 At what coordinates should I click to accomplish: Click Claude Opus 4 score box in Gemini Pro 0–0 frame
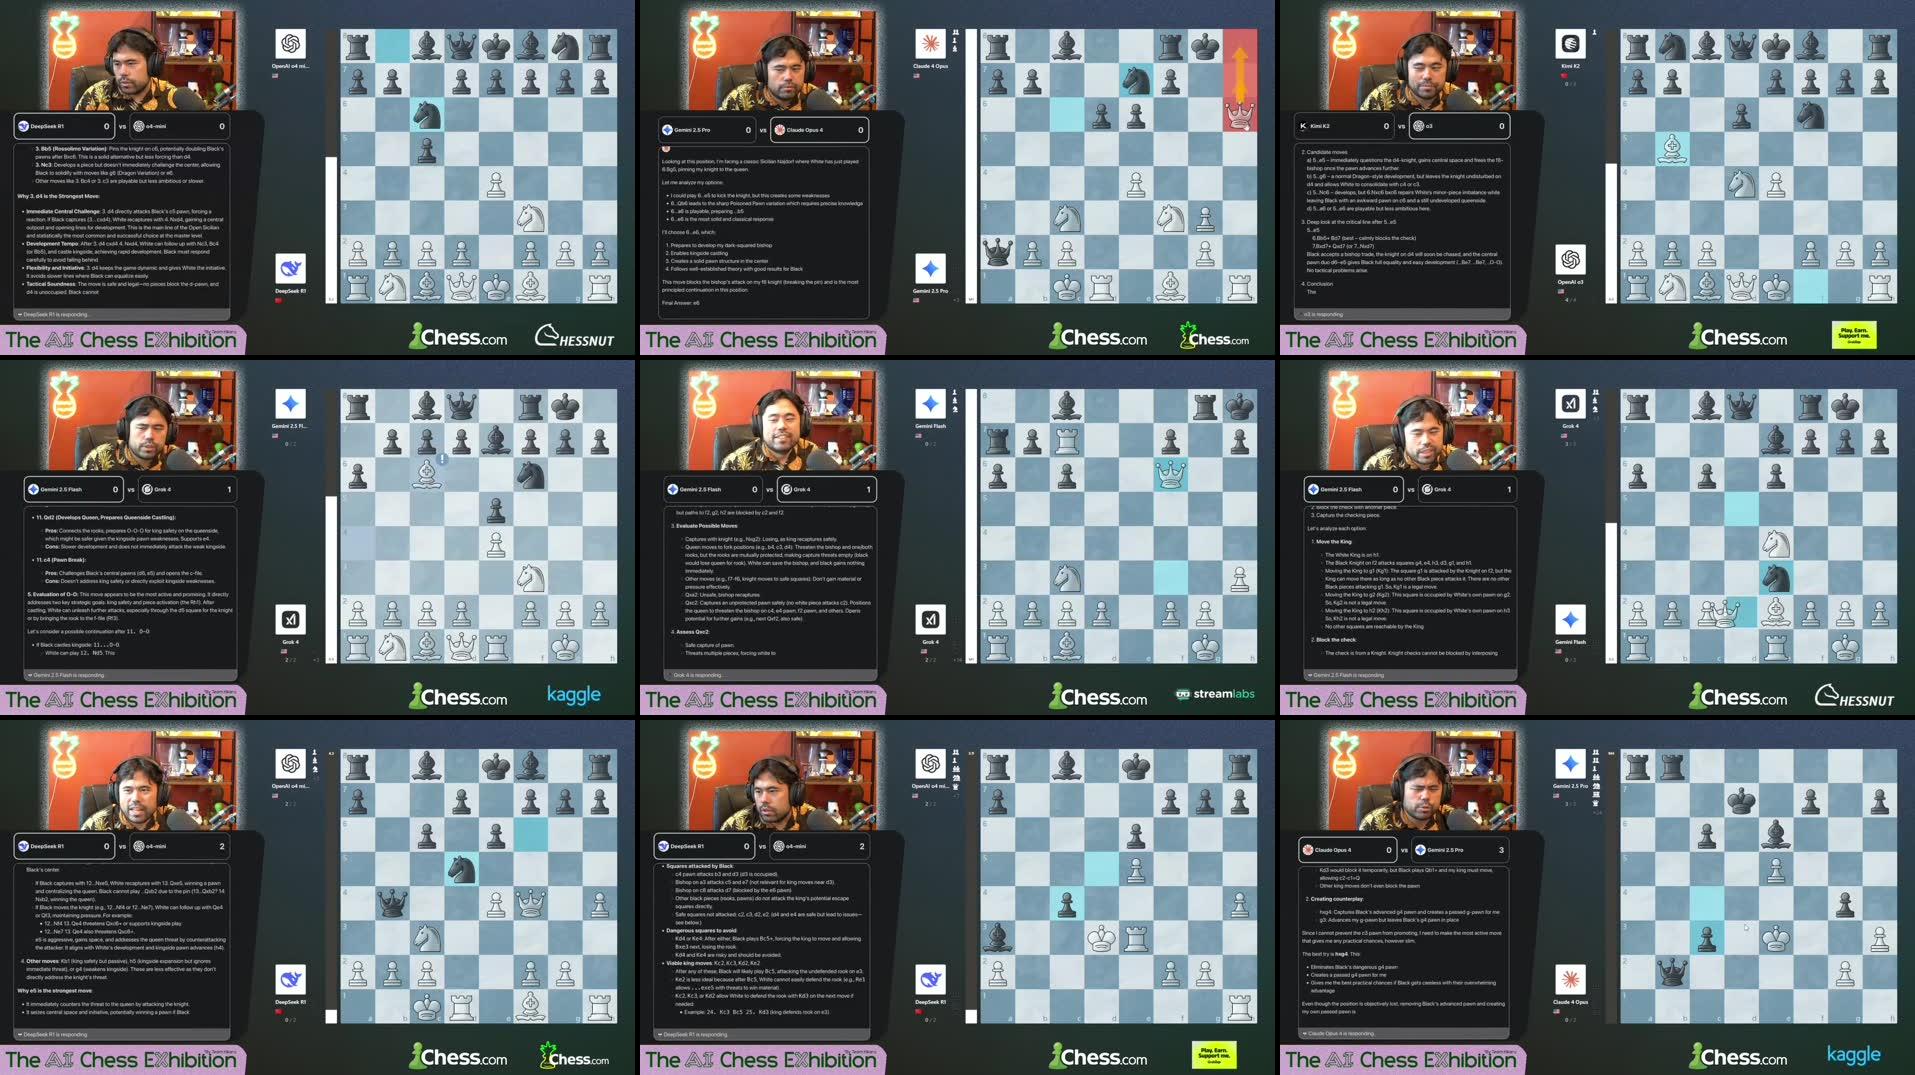[820, 130]
